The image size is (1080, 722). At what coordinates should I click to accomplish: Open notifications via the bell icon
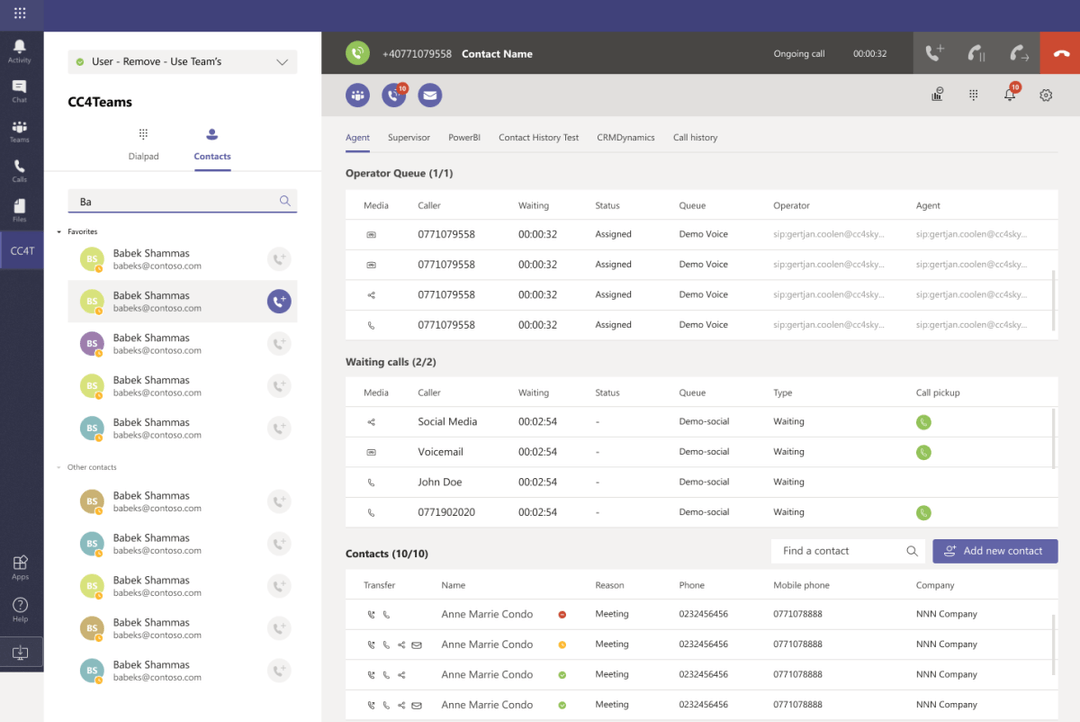tap(1009, 93)
